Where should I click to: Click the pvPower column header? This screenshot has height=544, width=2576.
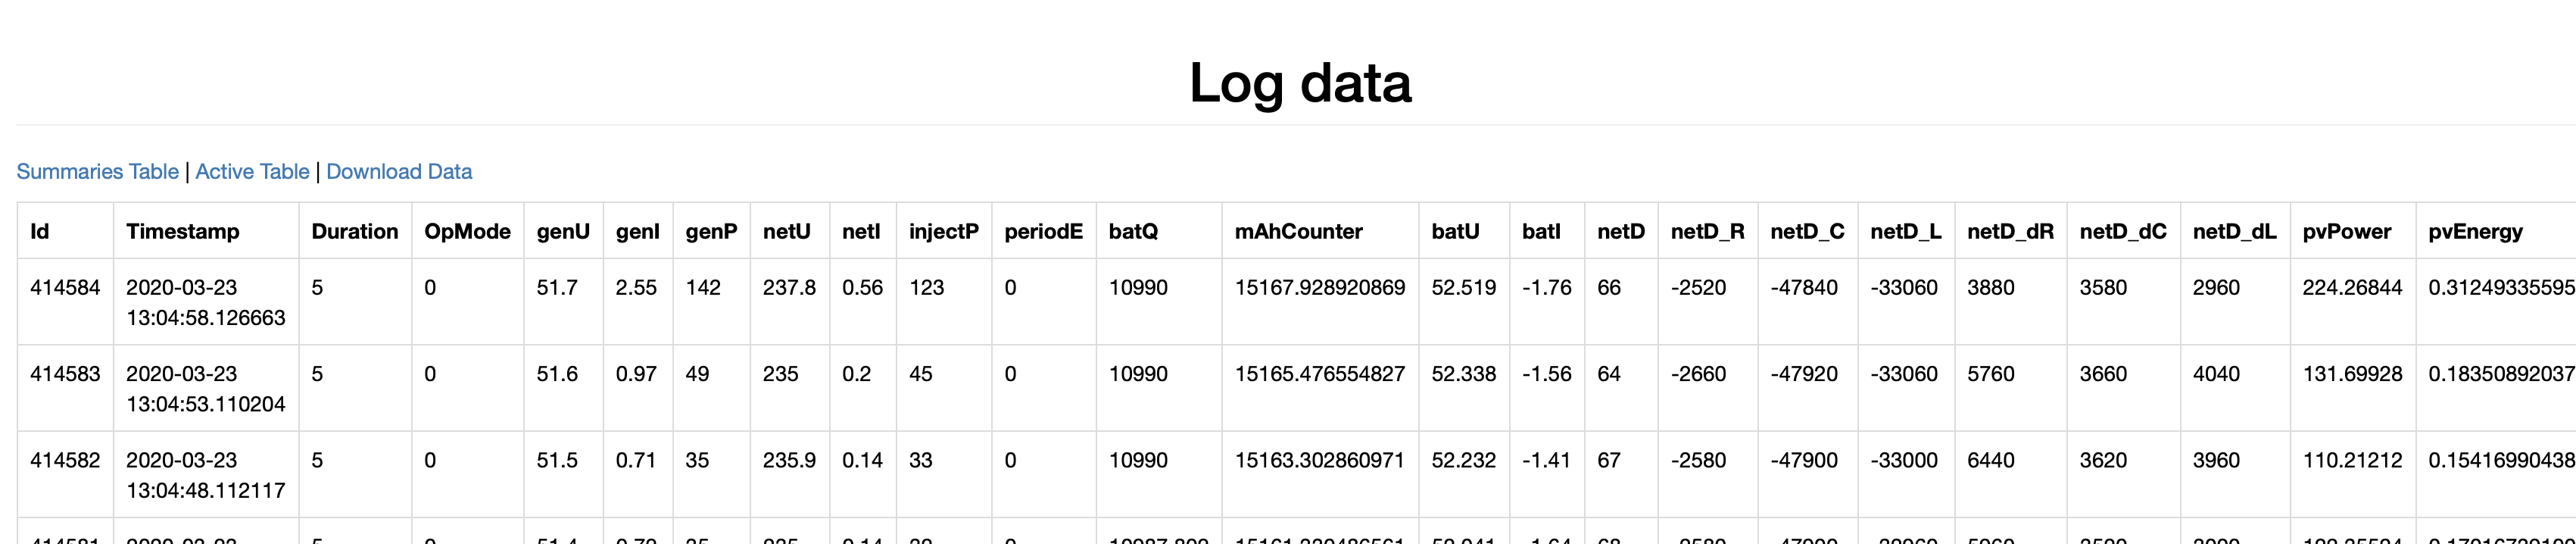[x=2346, y=232]
